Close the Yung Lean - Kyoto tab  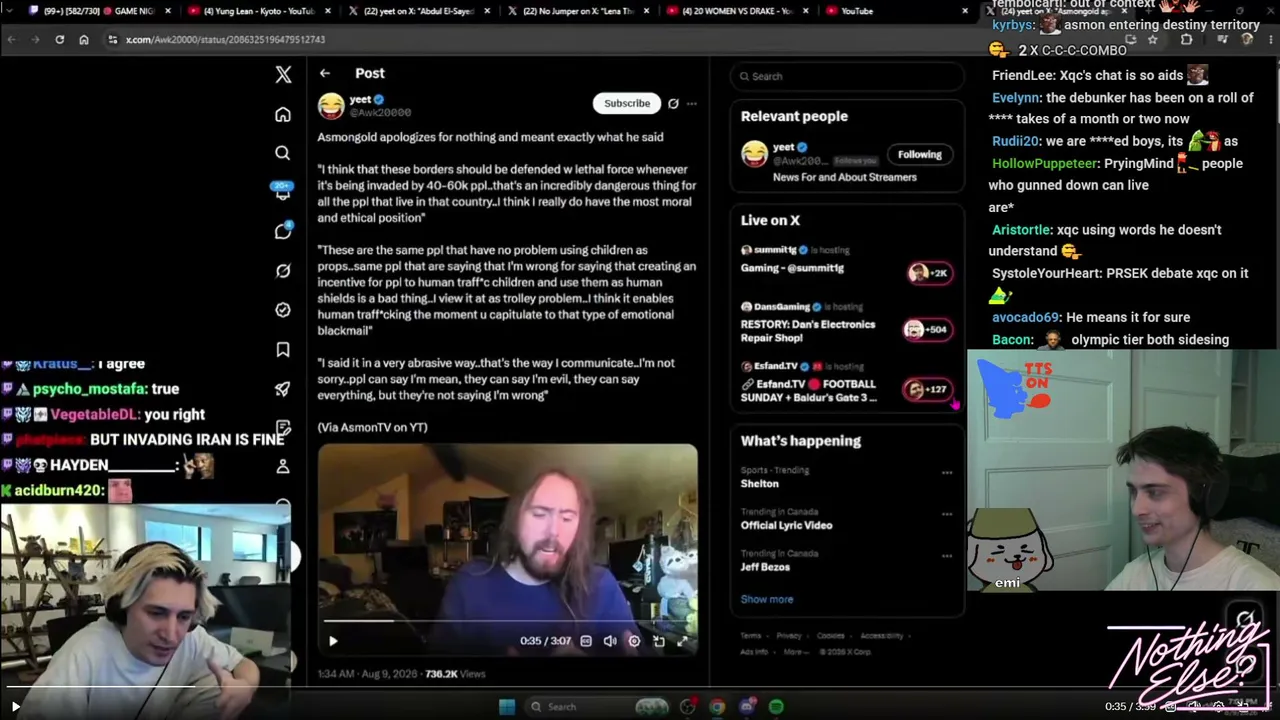pyautogui.click(x=327, y=11)
